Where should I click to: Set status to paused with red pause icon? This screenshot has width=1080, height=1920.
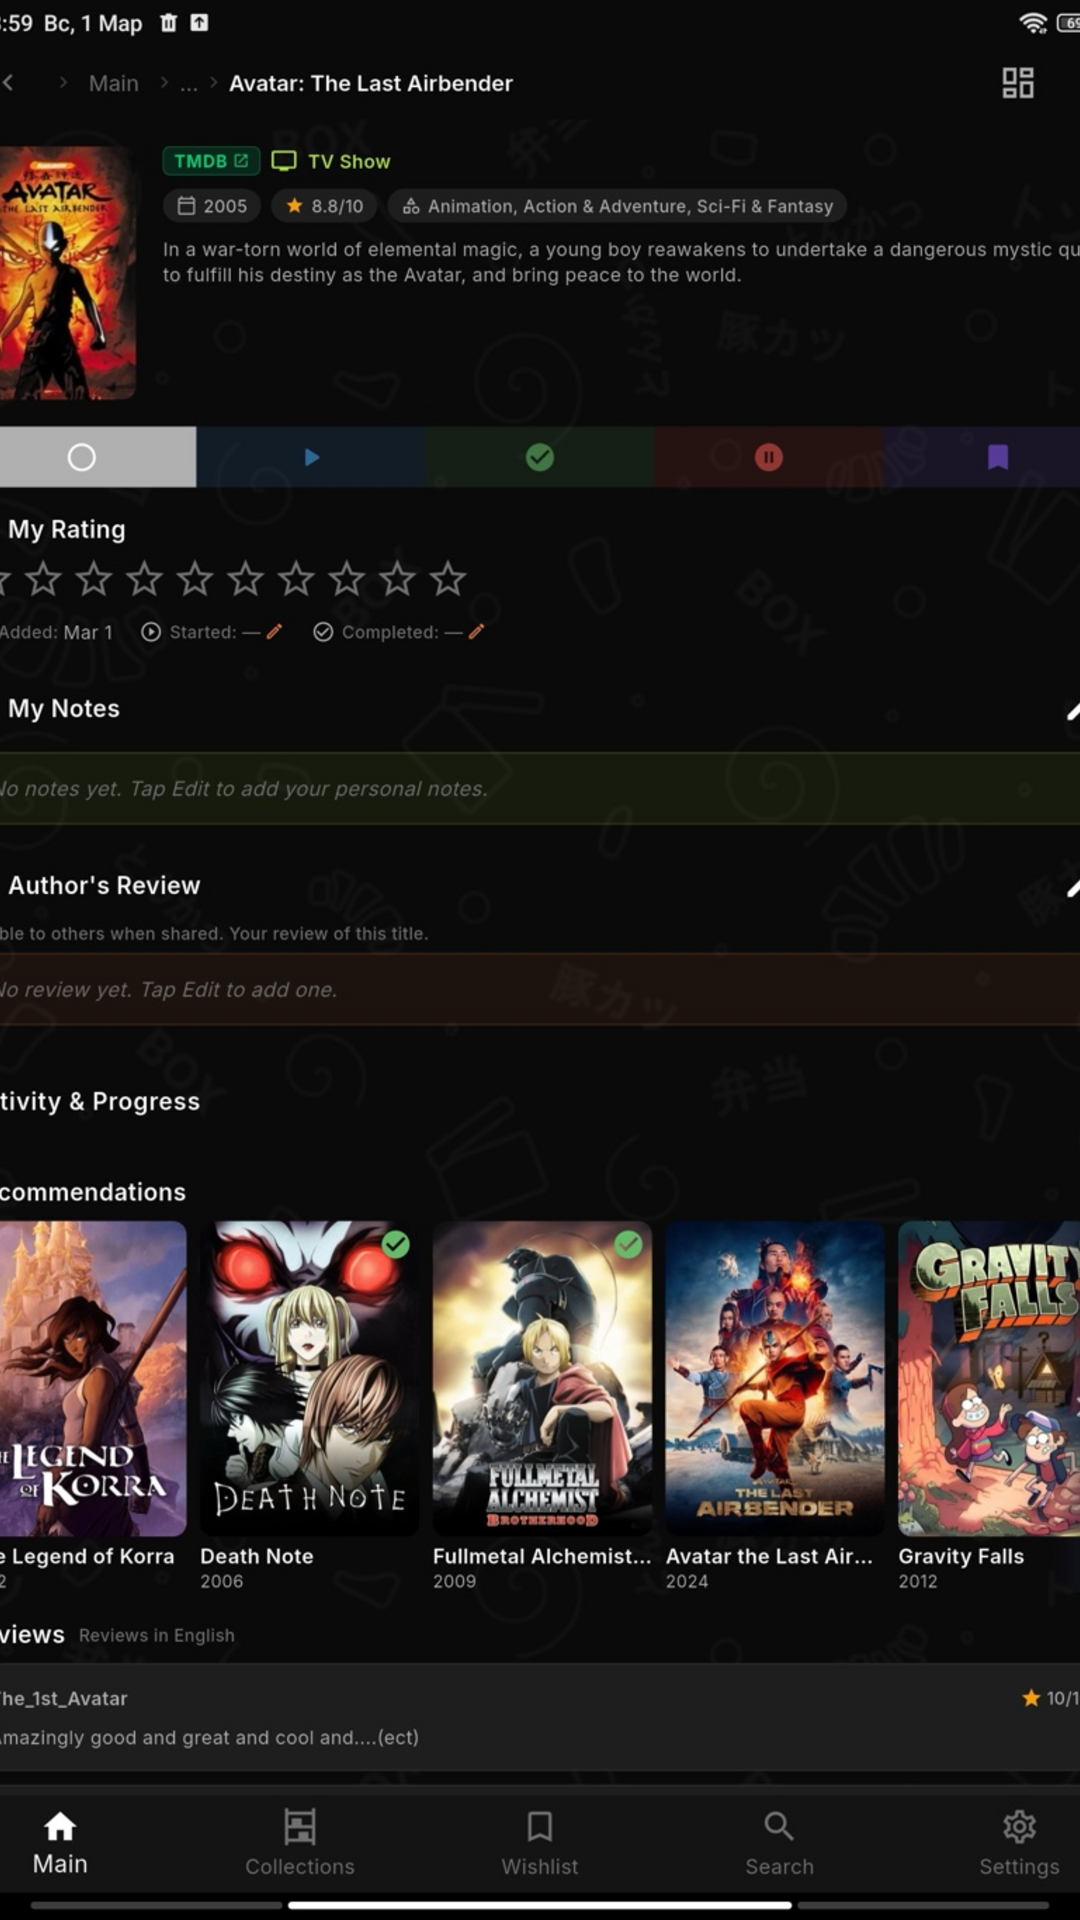coord(768,457)
